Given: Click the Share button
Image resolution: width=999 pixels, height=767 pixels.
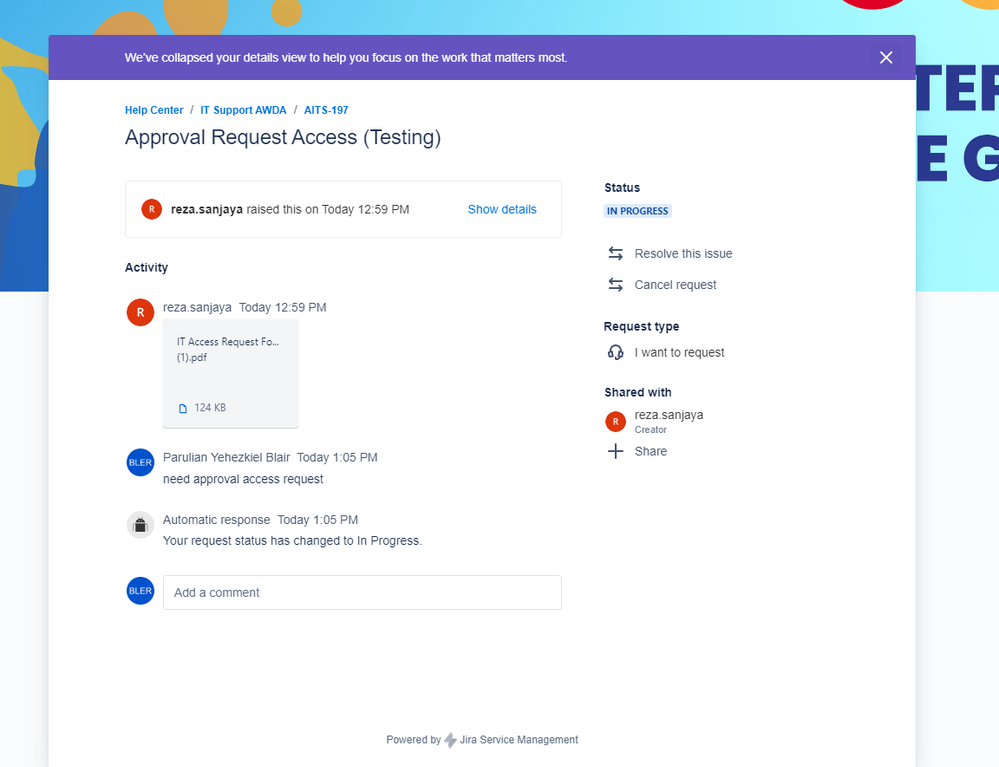Looking at the screenshot, I should 650,451.
